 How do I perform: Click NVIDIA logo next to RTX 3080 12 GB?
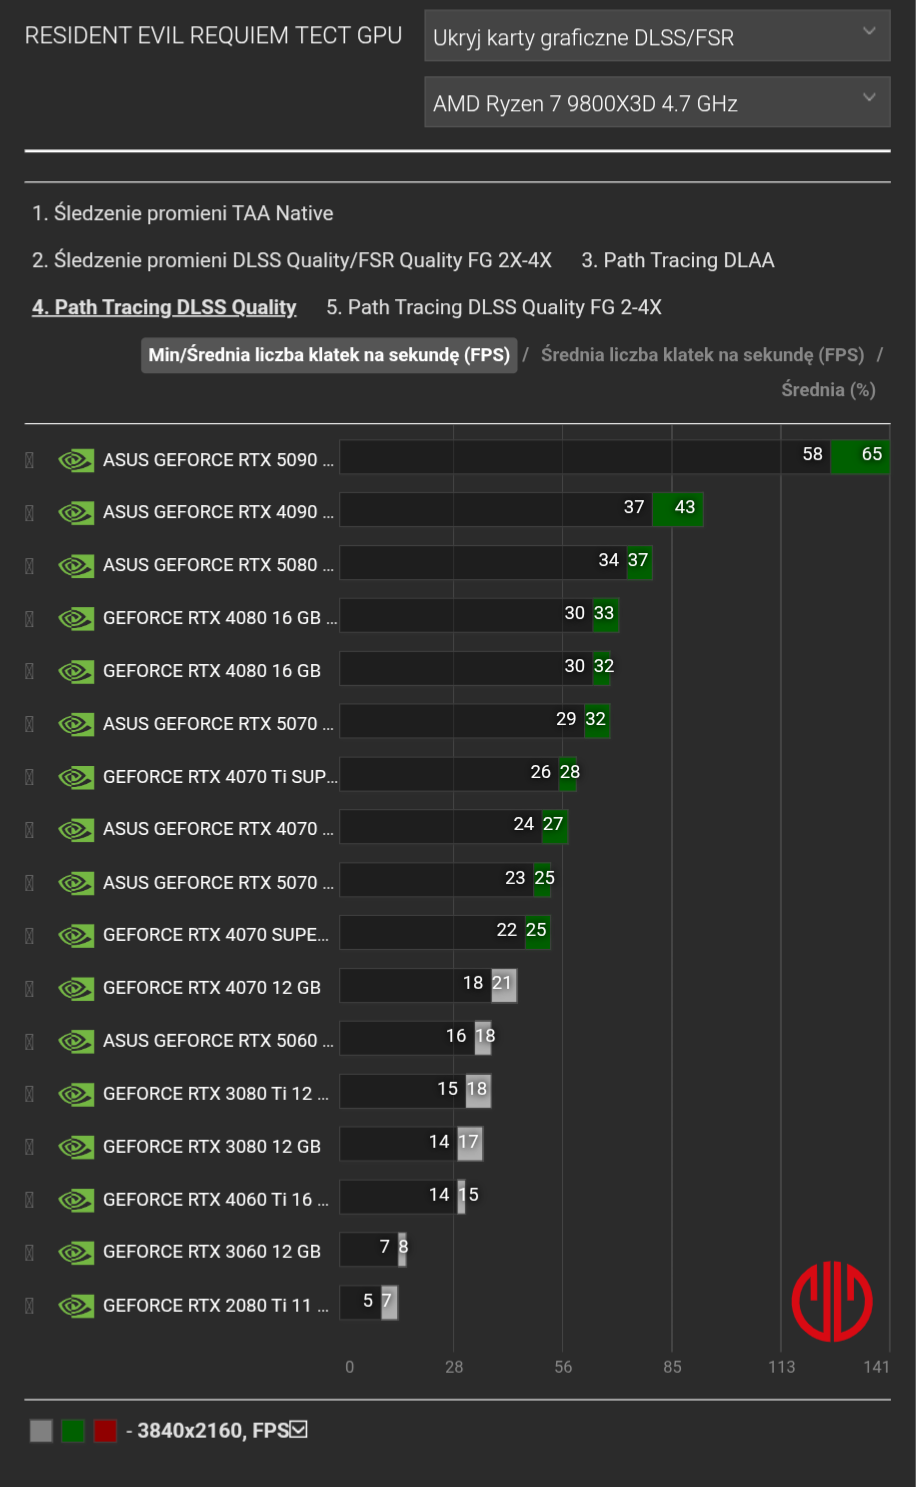pyautogui.click(x=76, y=1147)
